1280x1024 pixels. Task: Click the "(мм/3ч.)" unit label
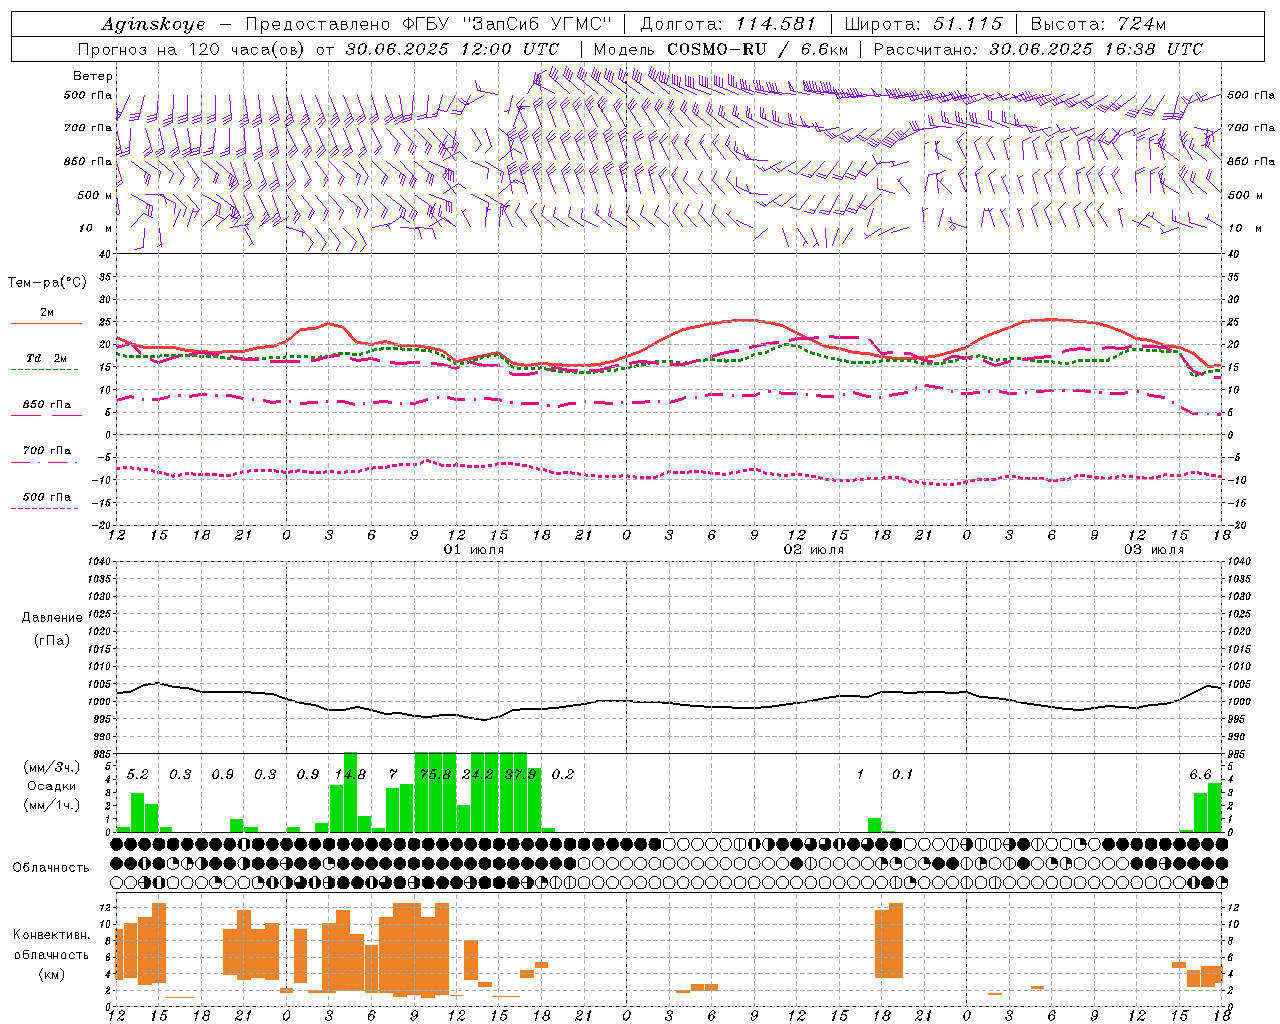[51, 767]
